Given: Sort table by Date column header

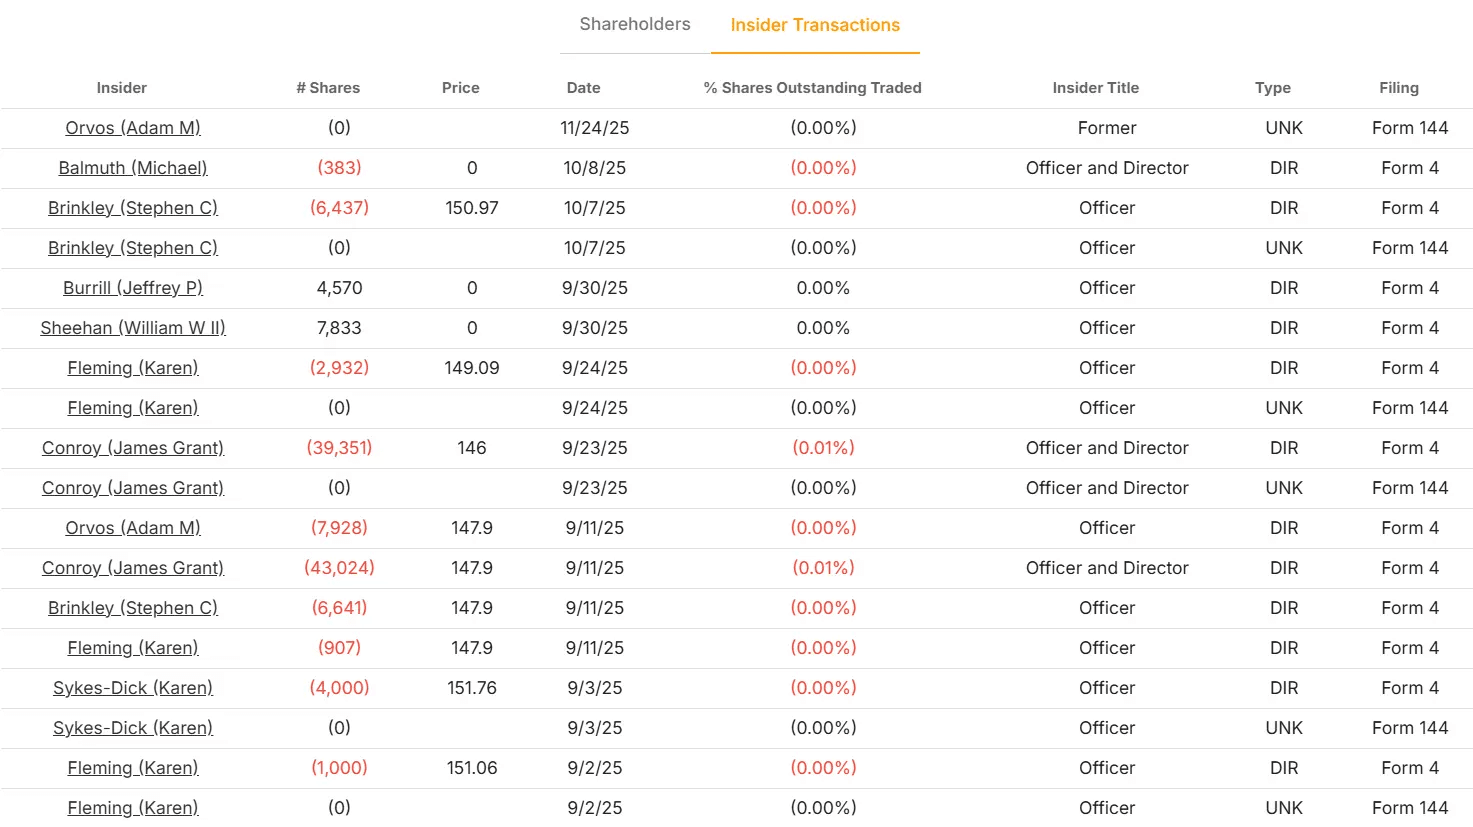Looking at the screenshot, I should coord(583,88).
